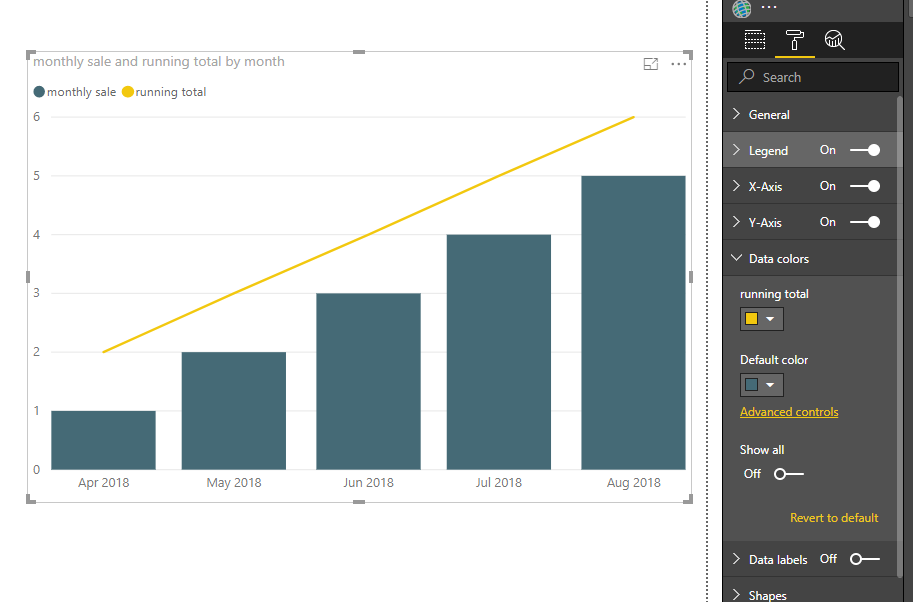Click the format pane scrollbar
The height and width of the screenshot is (602, 913).
(x=900, y=338)
